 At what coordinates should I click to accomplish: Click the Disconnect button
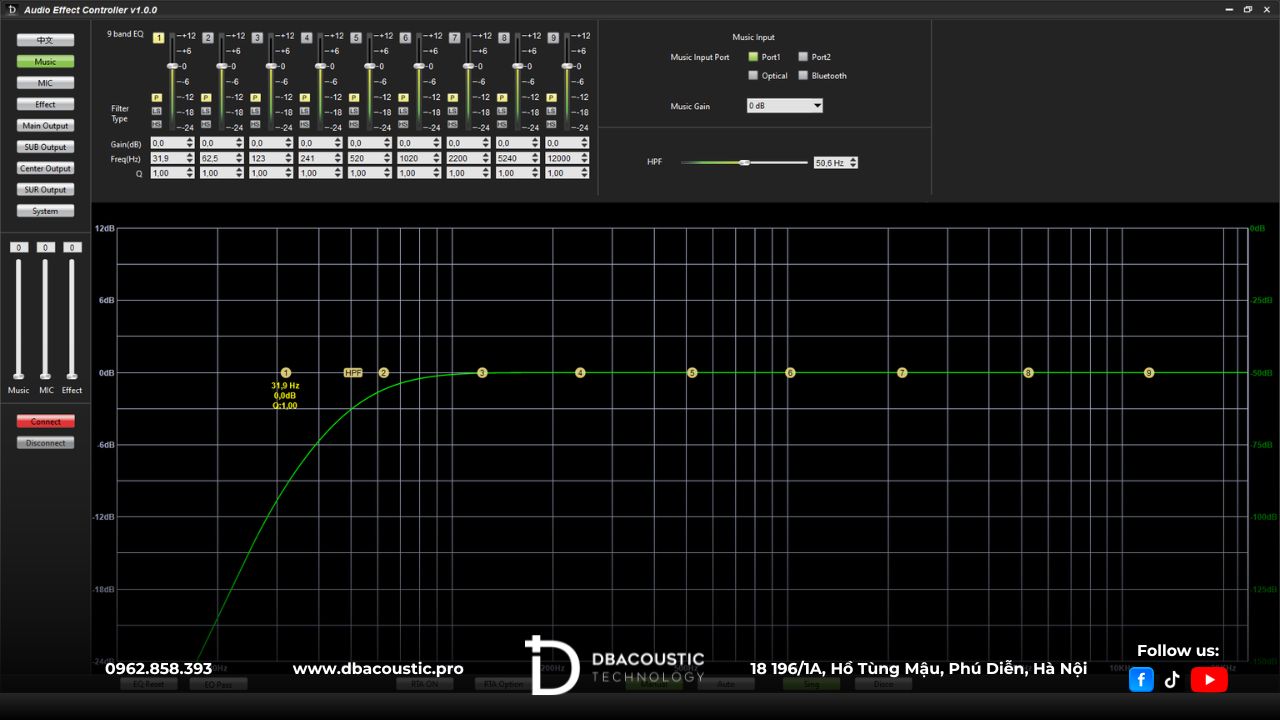(45, 443)
